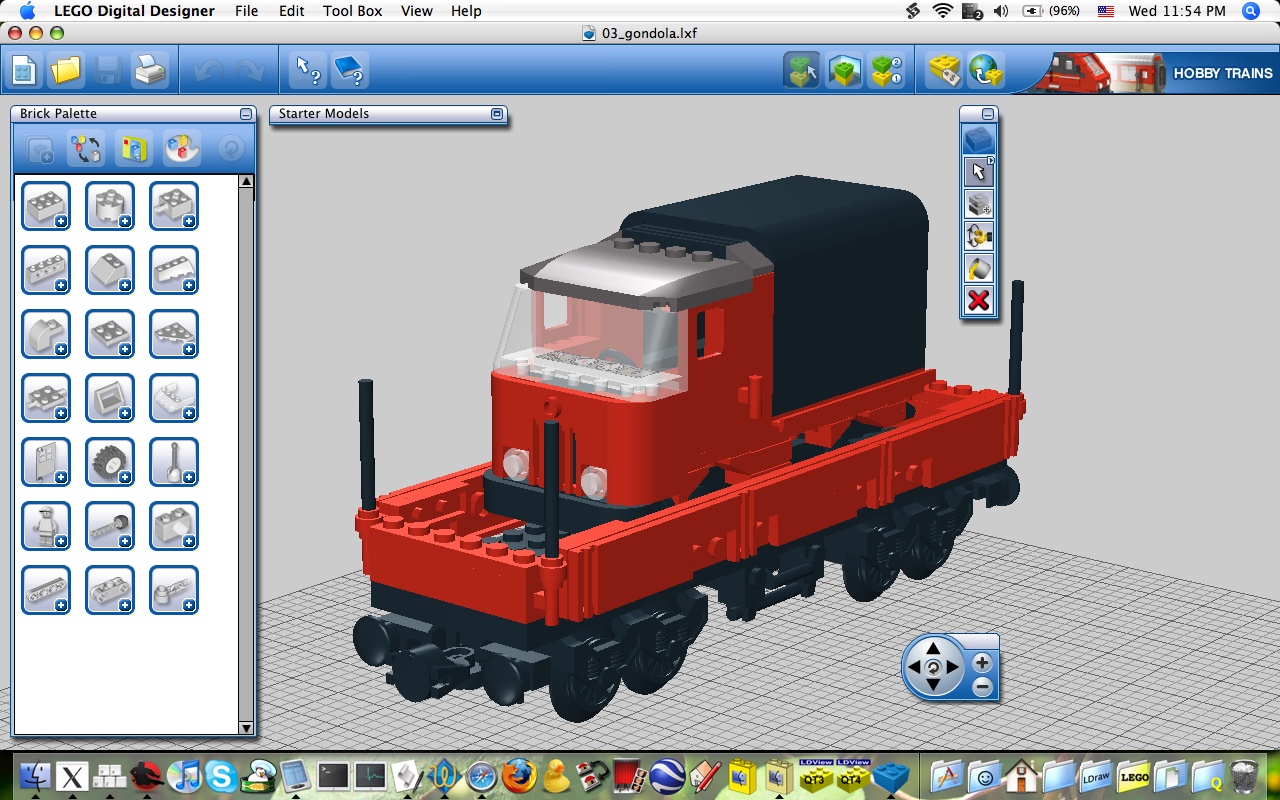
Task: Expand the round brick category
Action: [x=110, y=206]
